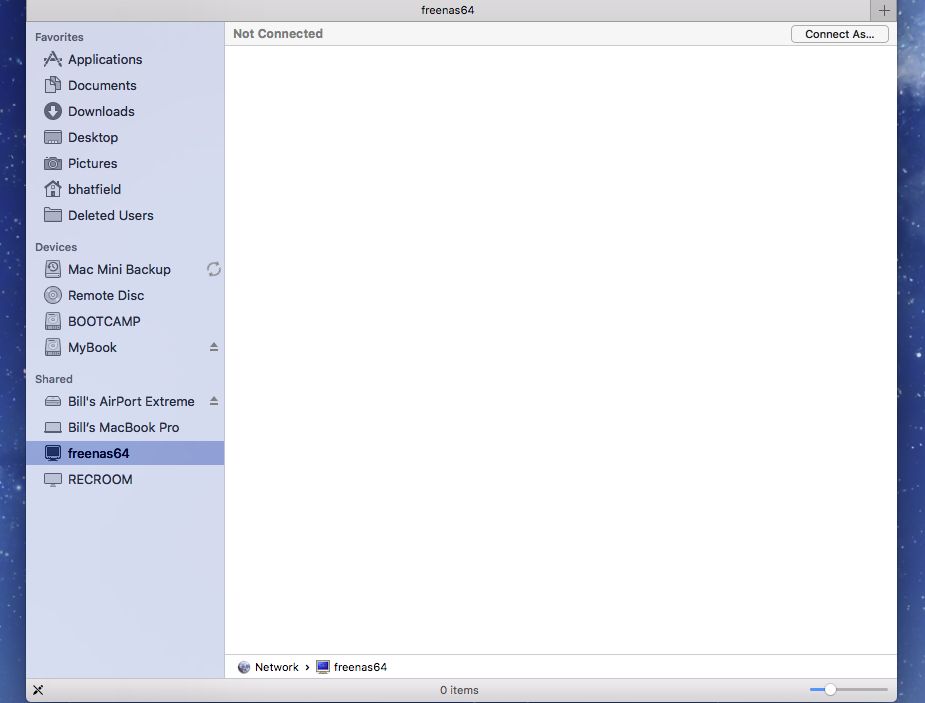Select Deleted Users label
The image size is (925, 703).
click(x=110, y=215)
